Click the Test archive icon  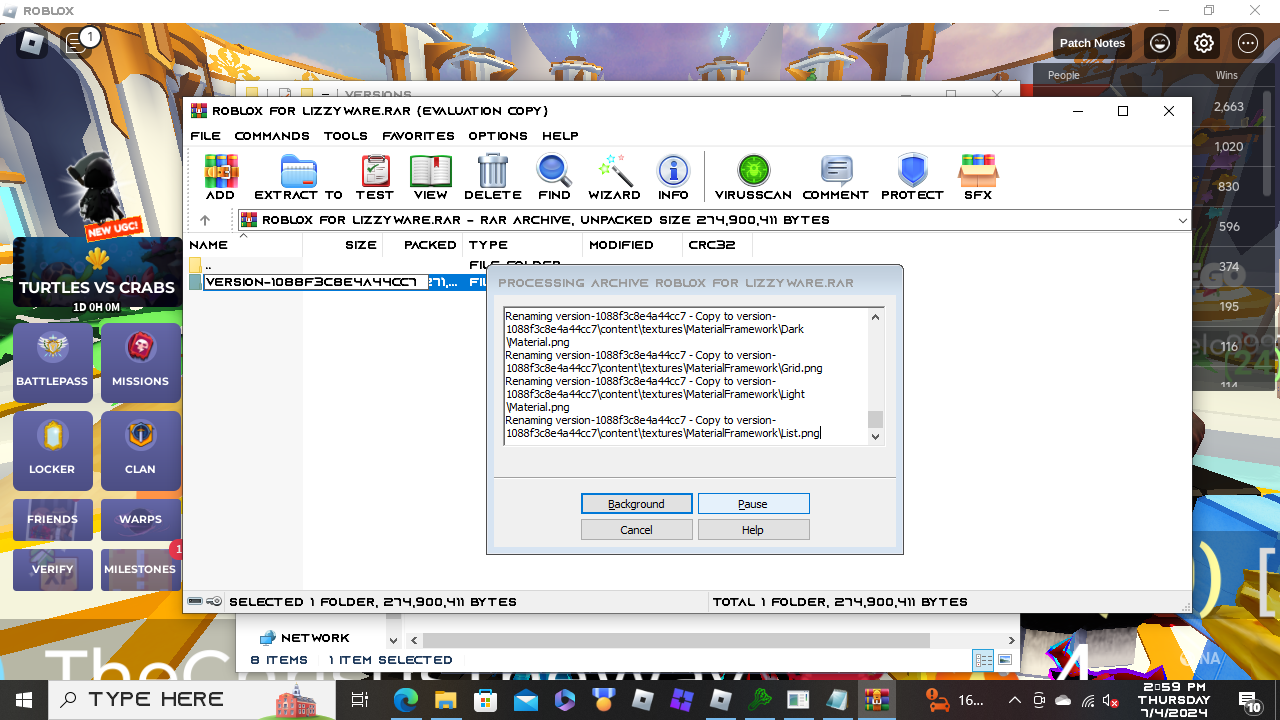pyautogui.click(x=375, y=177)
